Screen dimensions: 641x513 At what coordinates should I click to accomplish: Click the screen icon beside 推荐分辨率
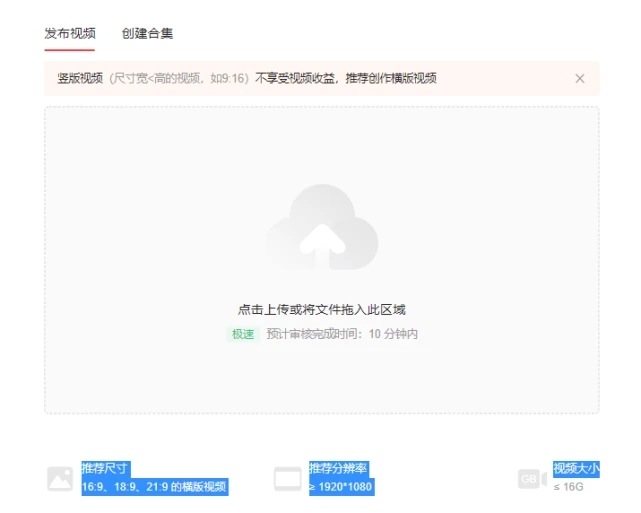[x=287, y=478]
